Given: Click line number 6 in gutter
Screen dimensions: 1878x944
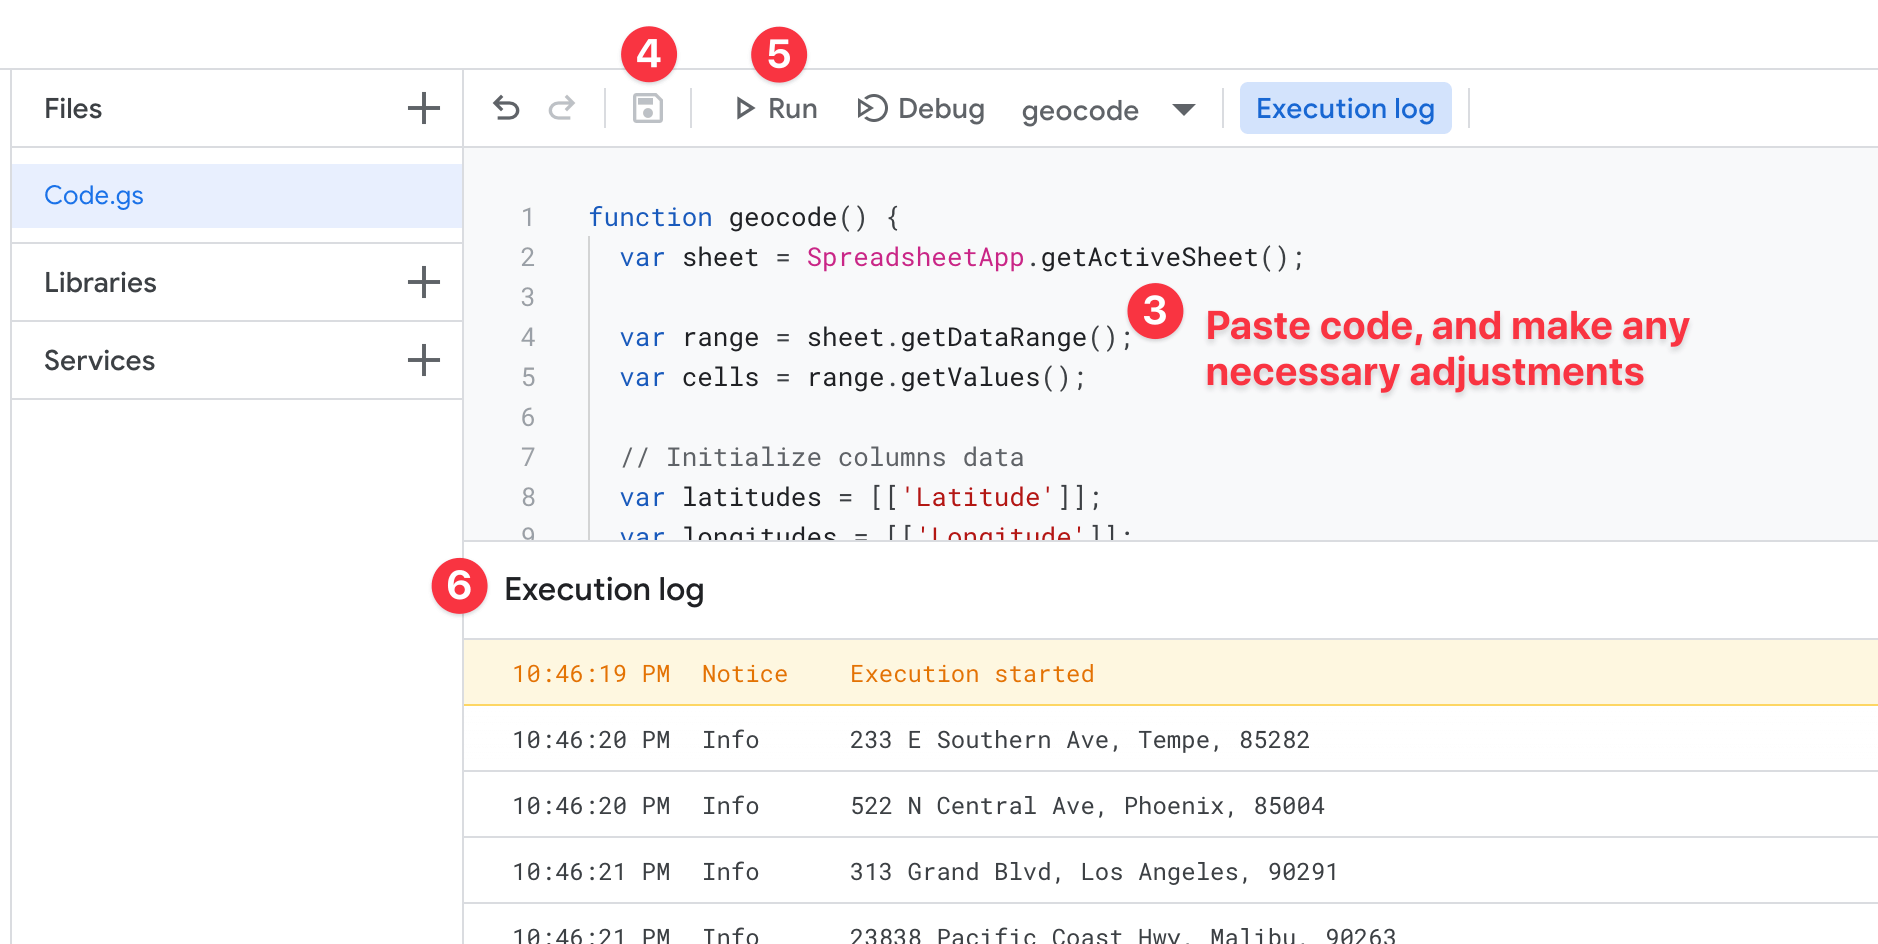Looking at the screenshot, I should click(528, 417).
